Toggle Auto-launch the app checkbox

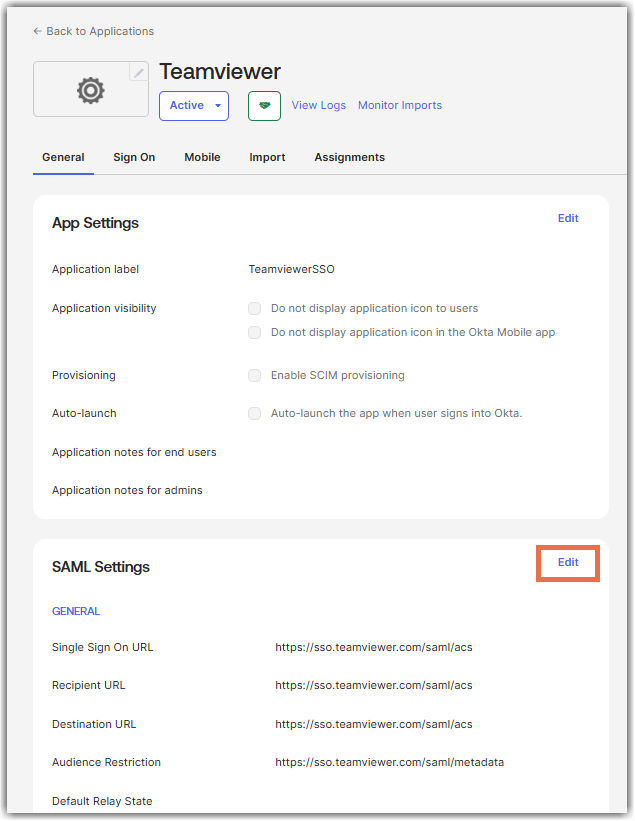254,414
